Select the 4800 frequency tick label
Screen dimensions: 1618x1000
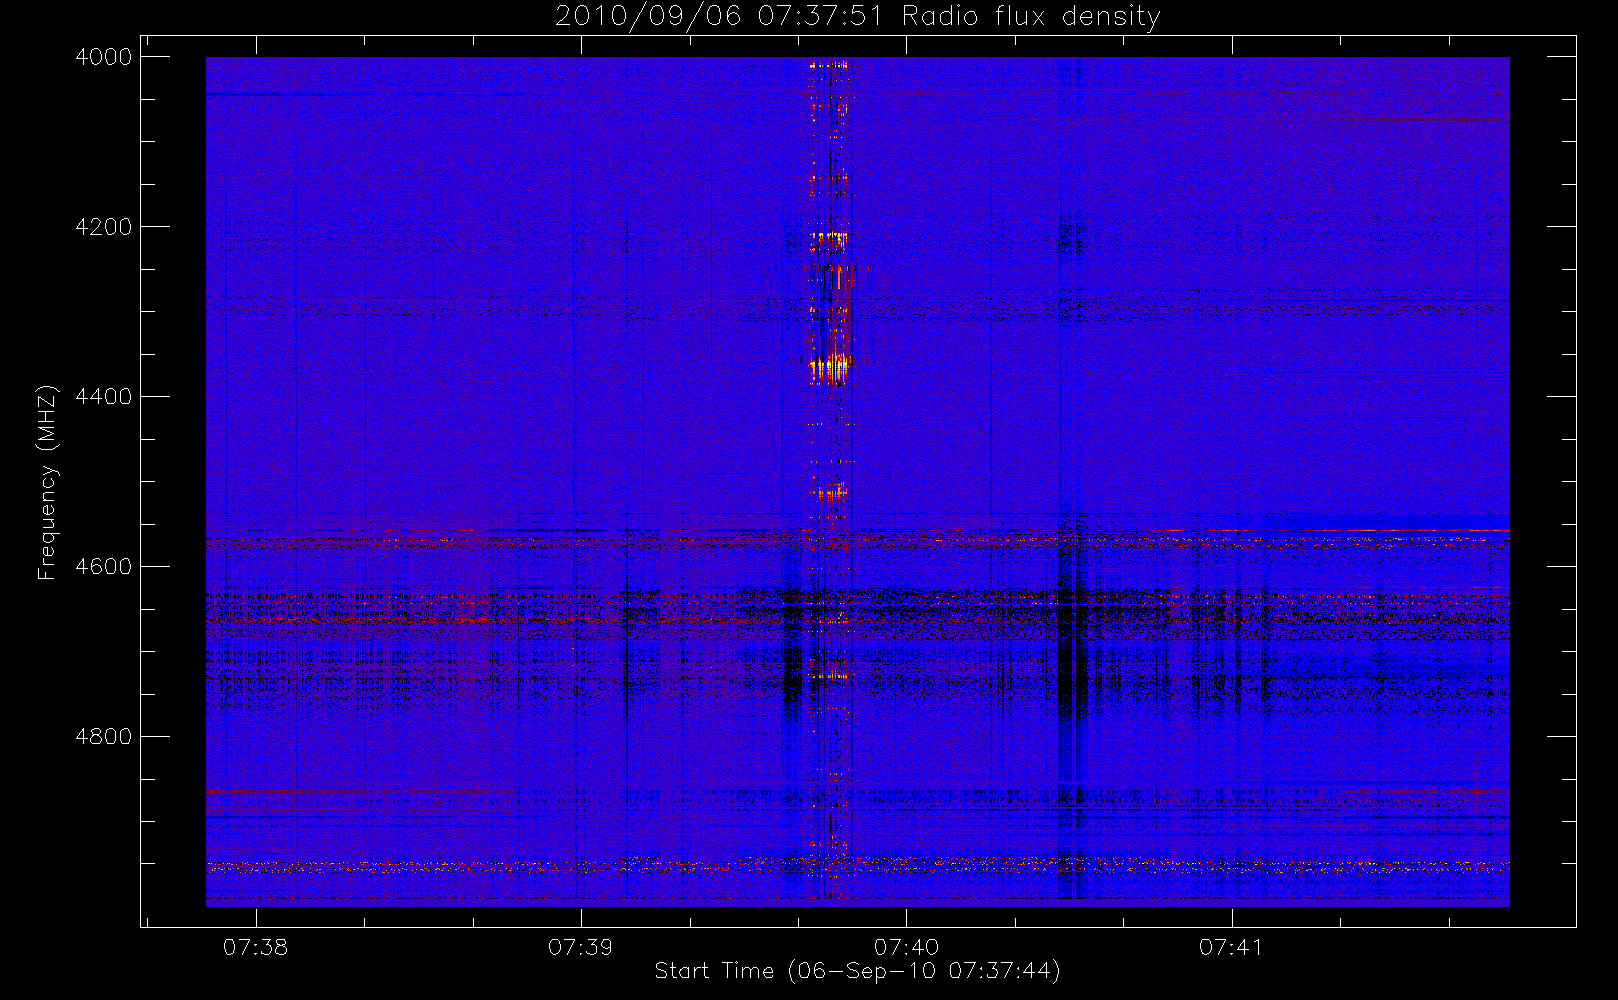[x=104, y=737]
